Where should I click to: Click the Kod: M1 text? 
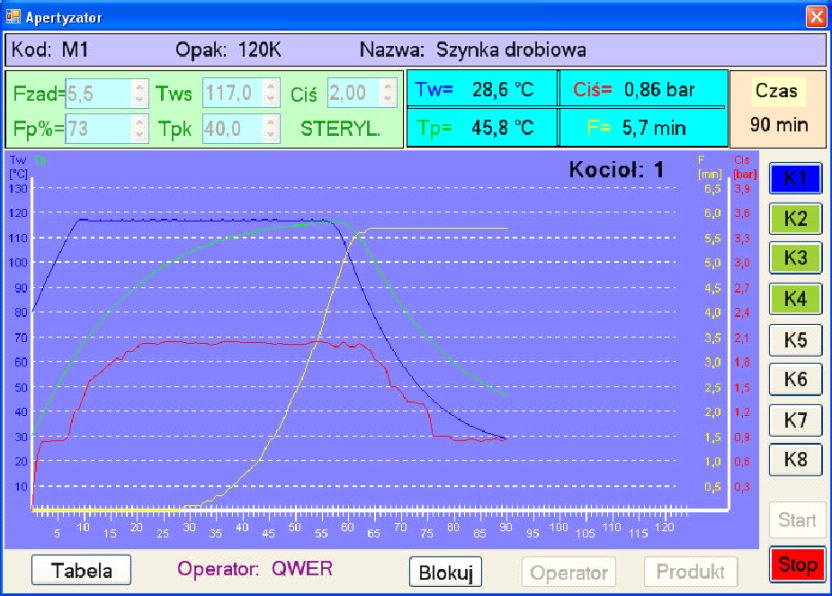[x=50, y=50]
